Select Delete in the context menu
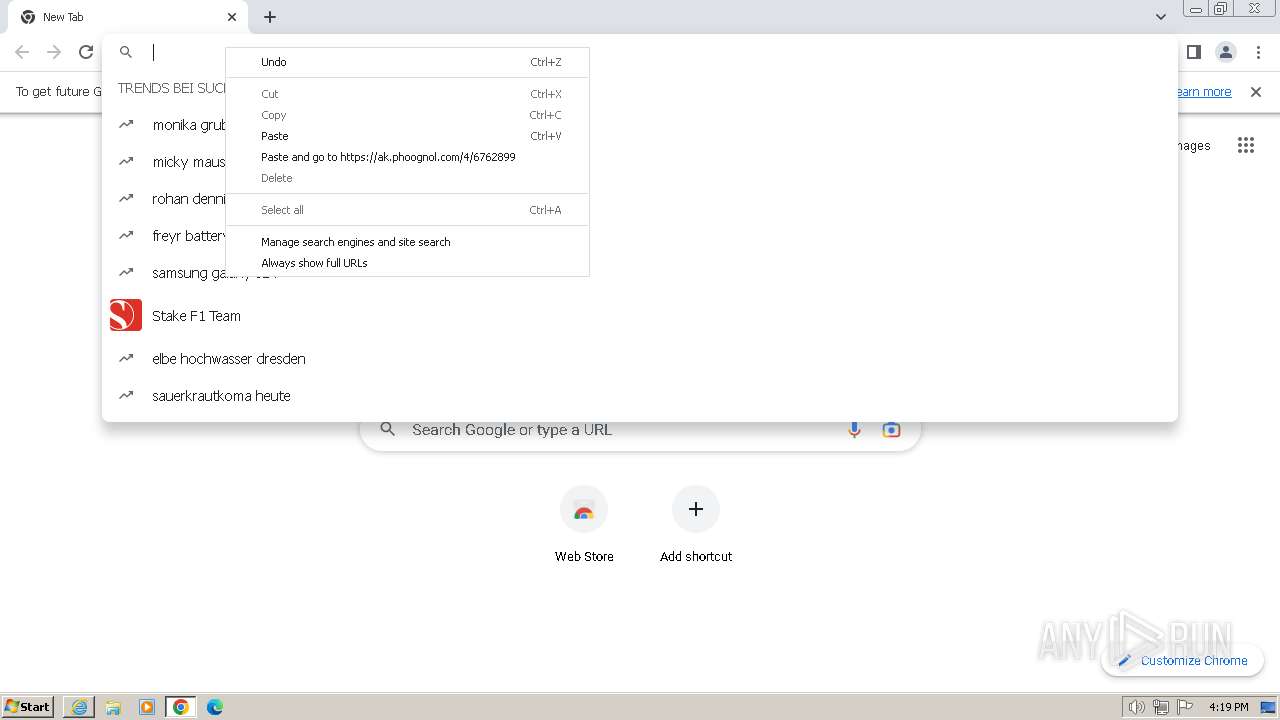 tap(407, 178)
